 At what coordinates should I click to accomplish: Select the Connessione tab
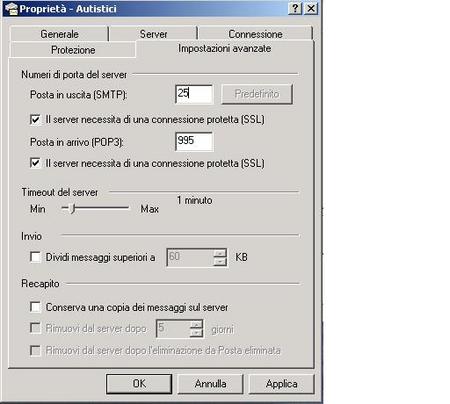tap(255, 34)
